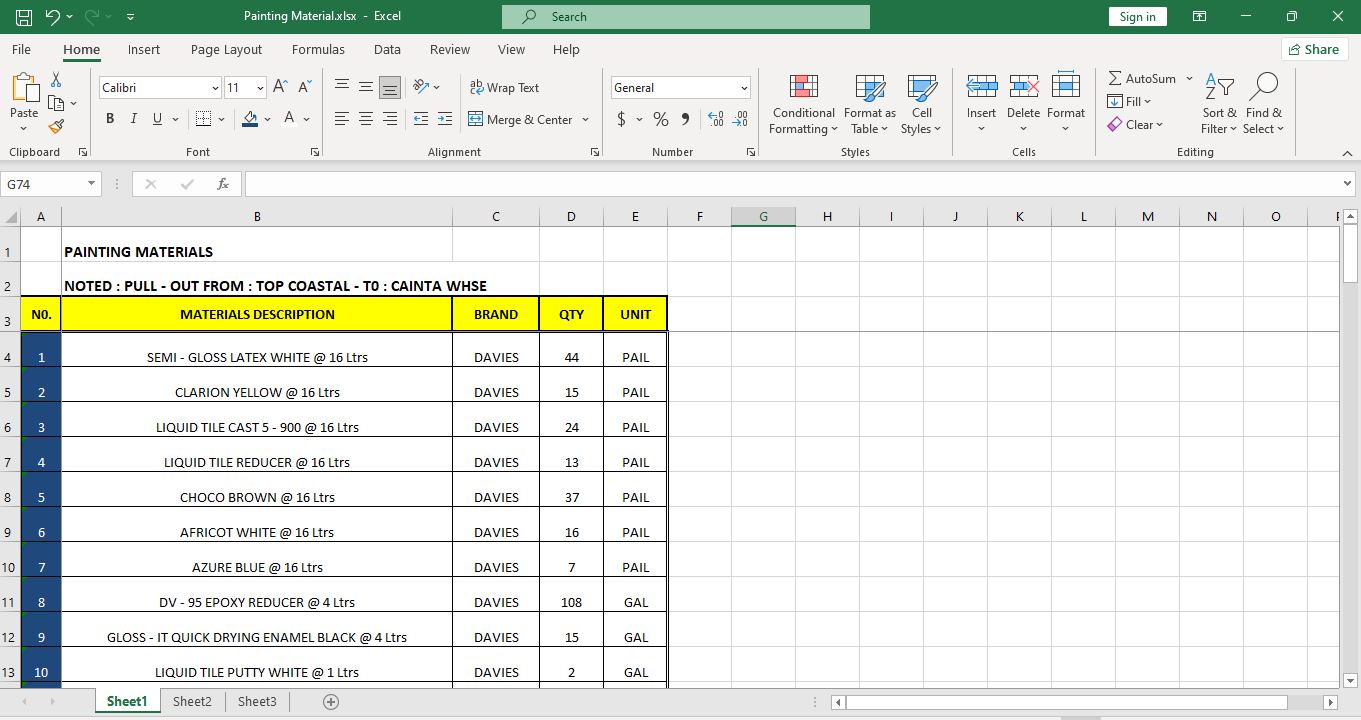Open the number format dropdown

(744, 88)
